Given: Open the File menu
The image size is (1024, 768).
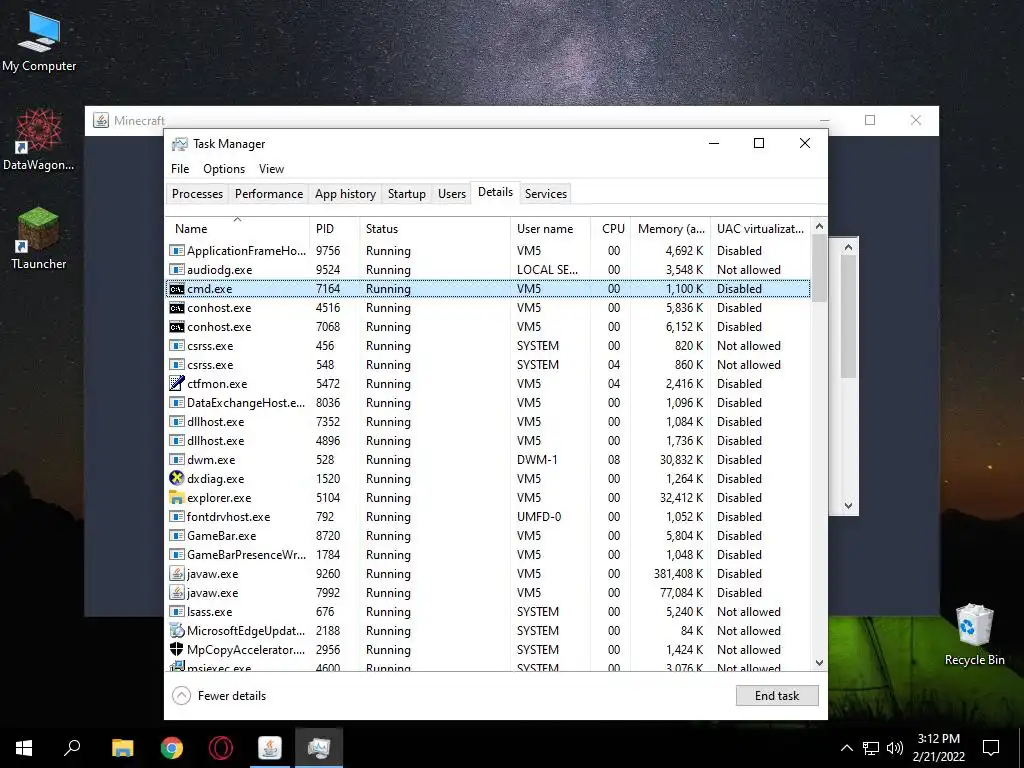Looking at the screenshot, I should [180, 168].
